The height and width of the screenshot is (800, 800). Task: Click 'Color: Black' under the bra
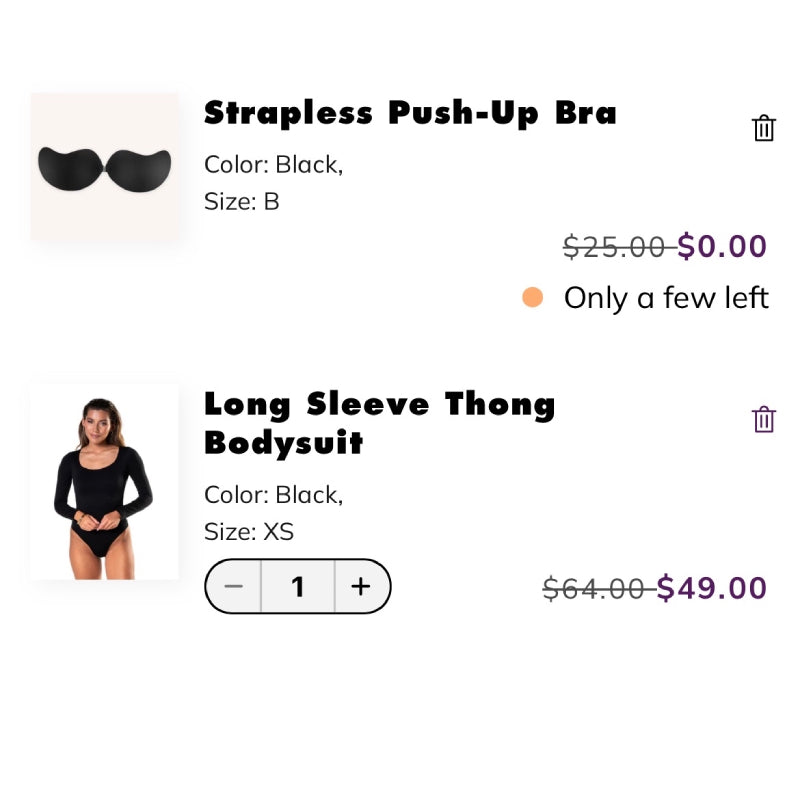273,164
